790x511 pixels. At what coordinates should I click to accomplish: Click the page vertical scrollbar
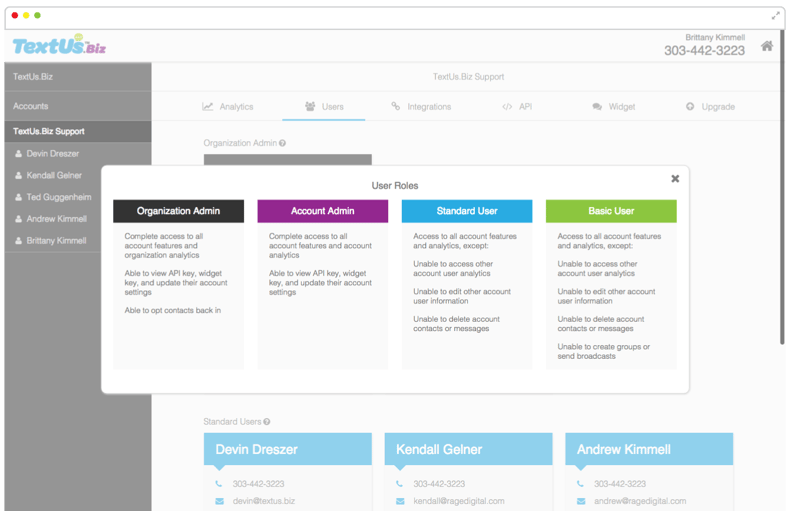(782, 186)
